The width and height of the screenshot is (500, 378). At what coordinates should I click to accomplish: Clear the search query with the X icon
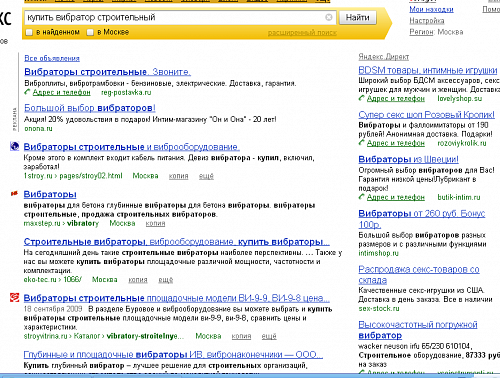(329, 17)
